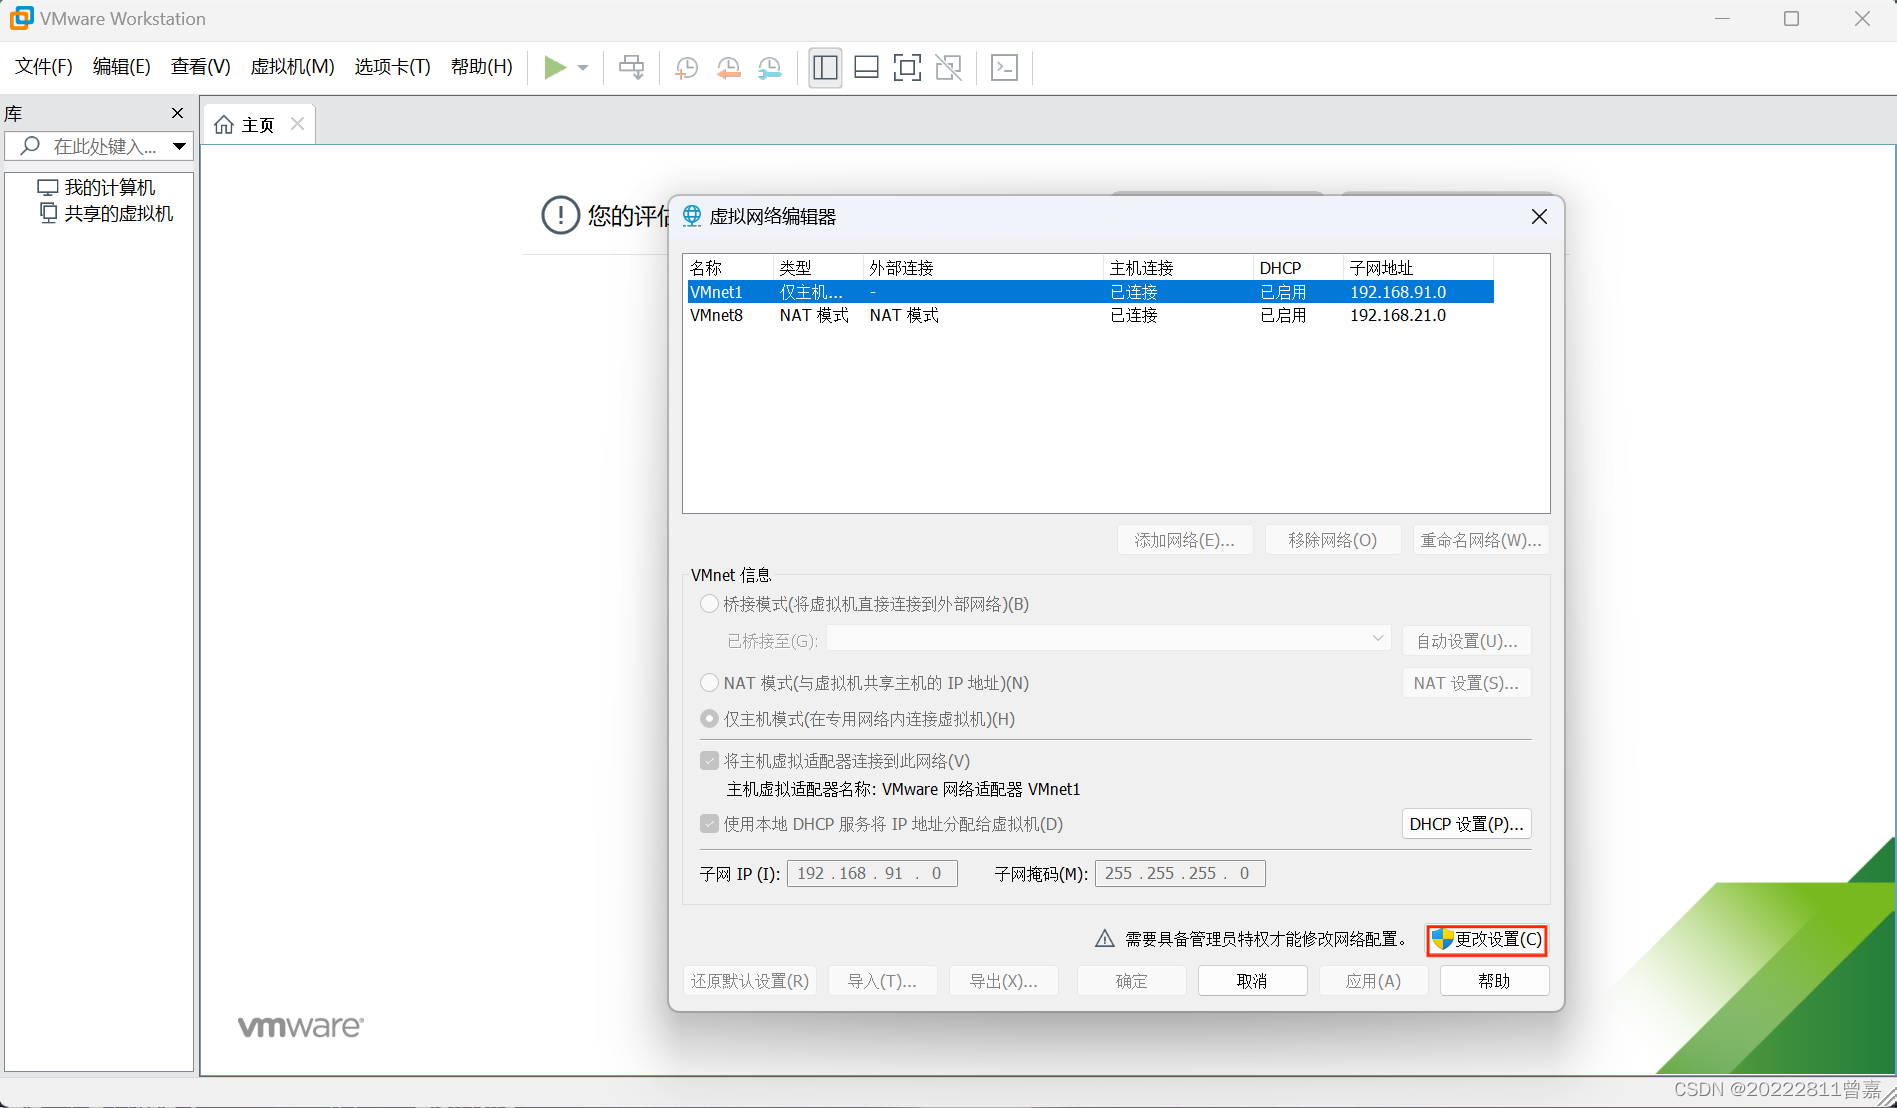Image resolution: width=1897 pixels, height=1108 pixels.
Task: Click the 取消 button
Action: tap(1253, 981)
